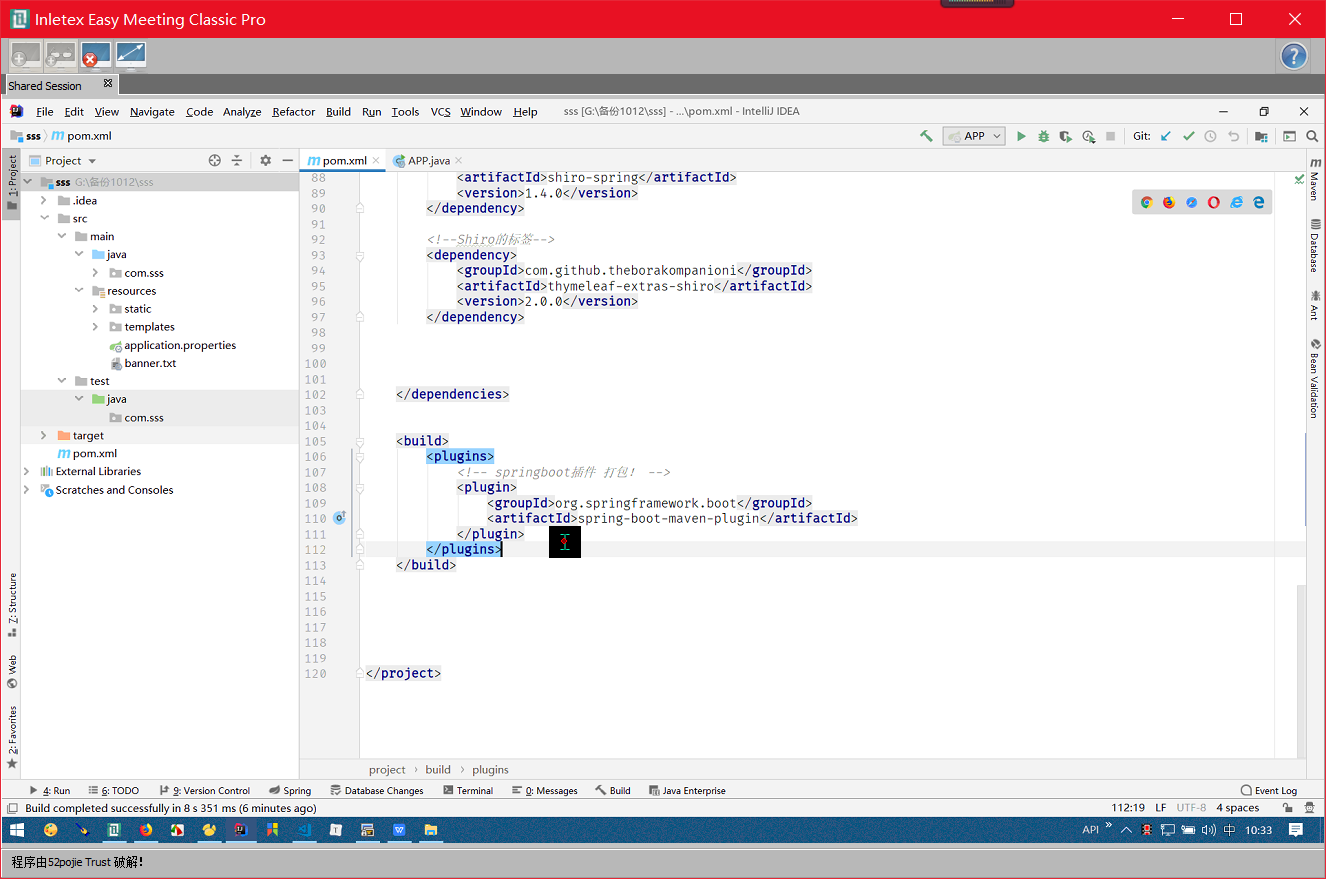Click Inletex stop sharing screen icon
Image resolution: width=1326 pixels, height=879 pixels.
tap(96, 55)
